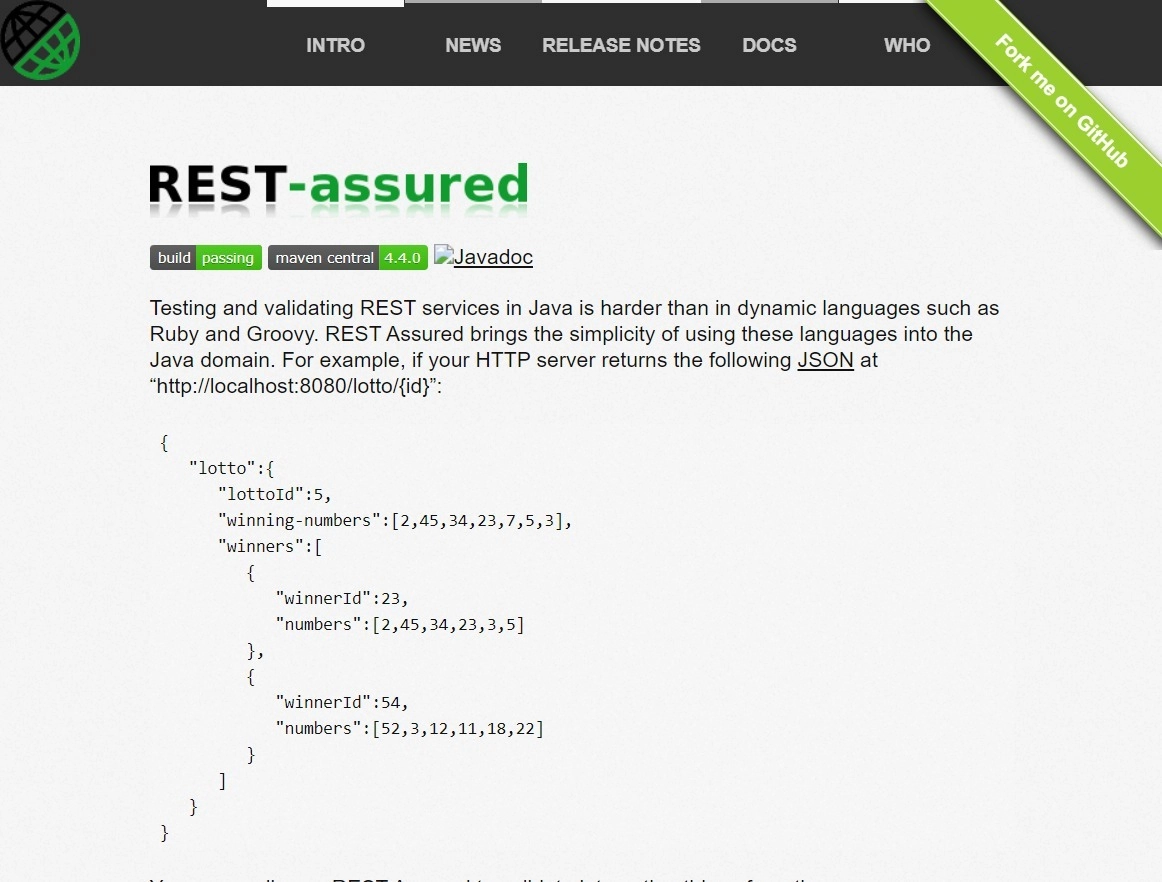Click the localhost:8080/lotto/{id} URL text

(x=295, y=386)
